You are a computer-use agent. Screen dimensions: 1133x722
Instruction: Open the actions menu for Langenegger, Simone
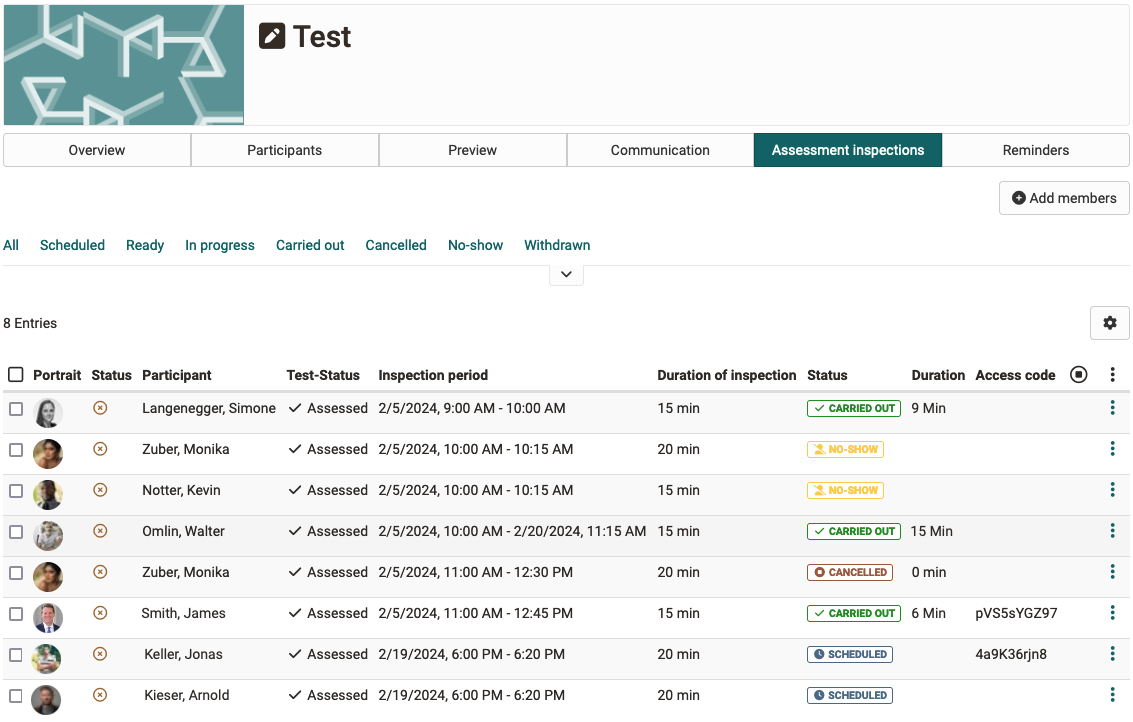click(x=1112, y=408)
